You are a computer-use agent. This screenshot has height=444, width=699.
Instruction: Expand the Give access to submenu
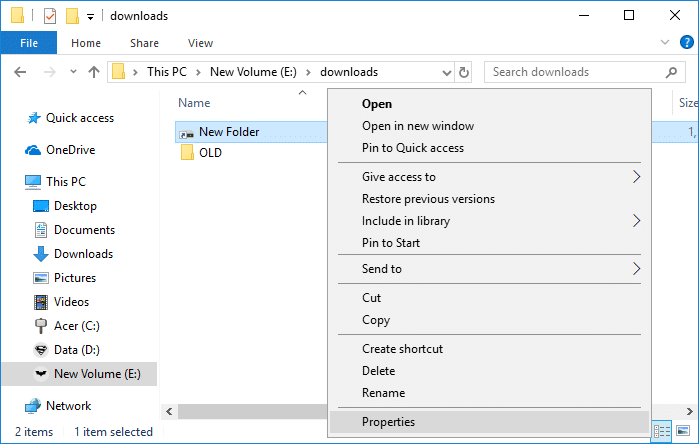pos(636,177)
